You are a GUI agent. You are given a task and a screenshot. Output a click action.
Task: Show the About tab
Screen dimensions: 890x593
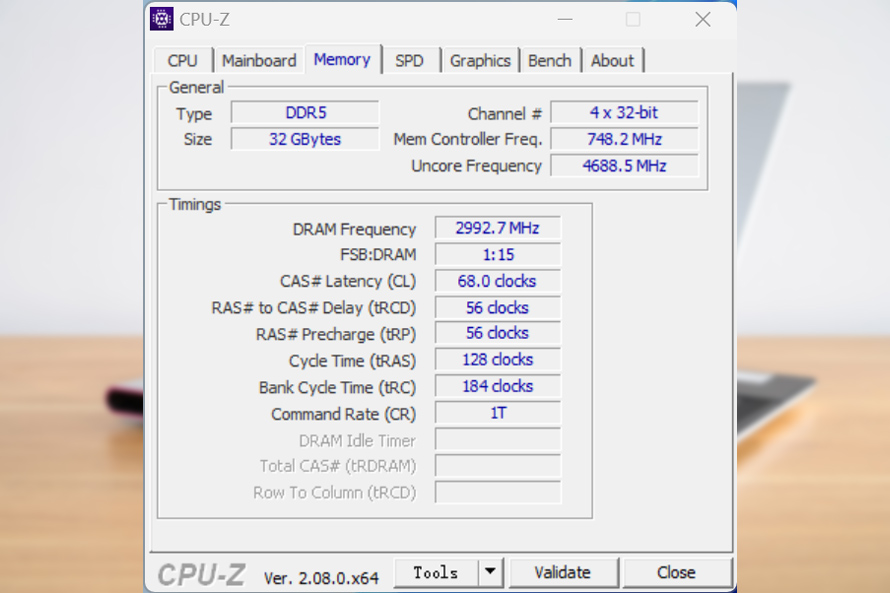pos(612,61)
